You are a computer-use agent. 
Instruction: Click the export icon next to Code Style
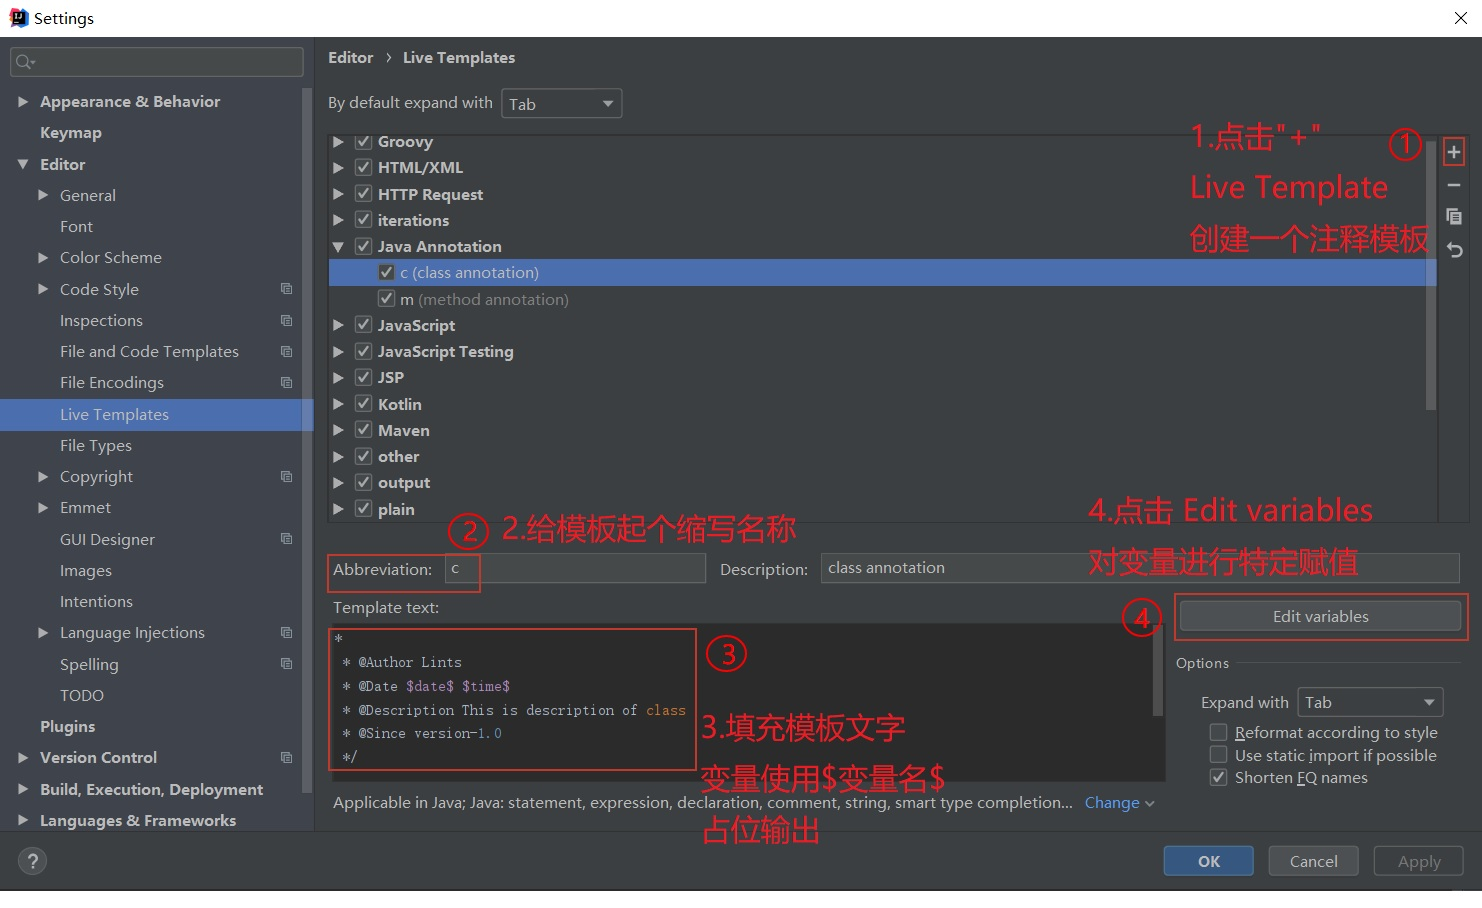[287, 289]
